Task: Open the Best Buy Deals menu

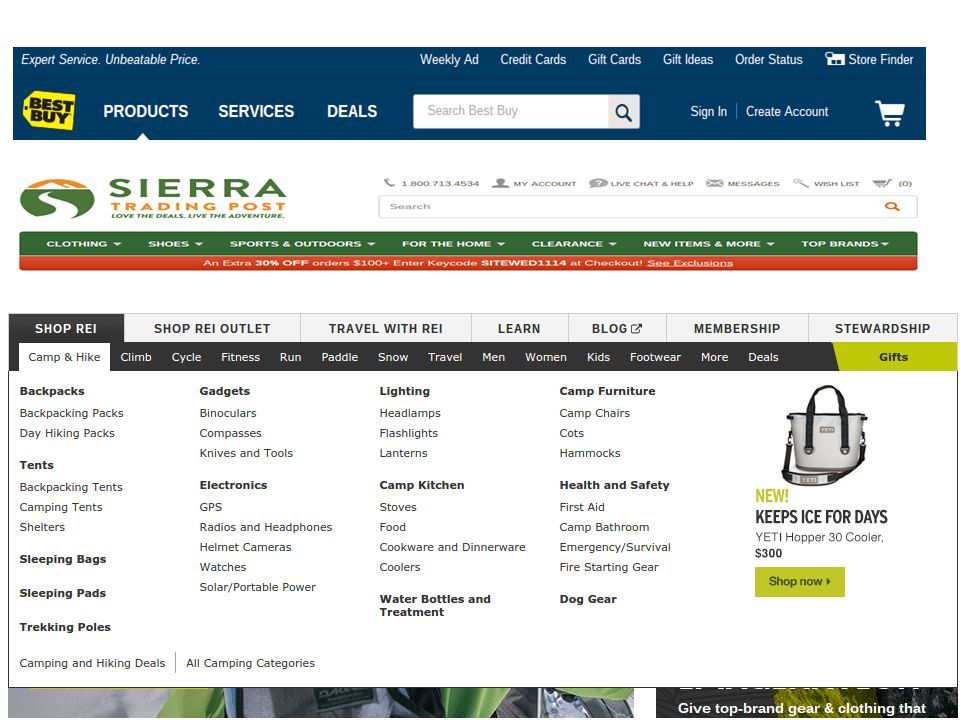Action: (352, 111)
